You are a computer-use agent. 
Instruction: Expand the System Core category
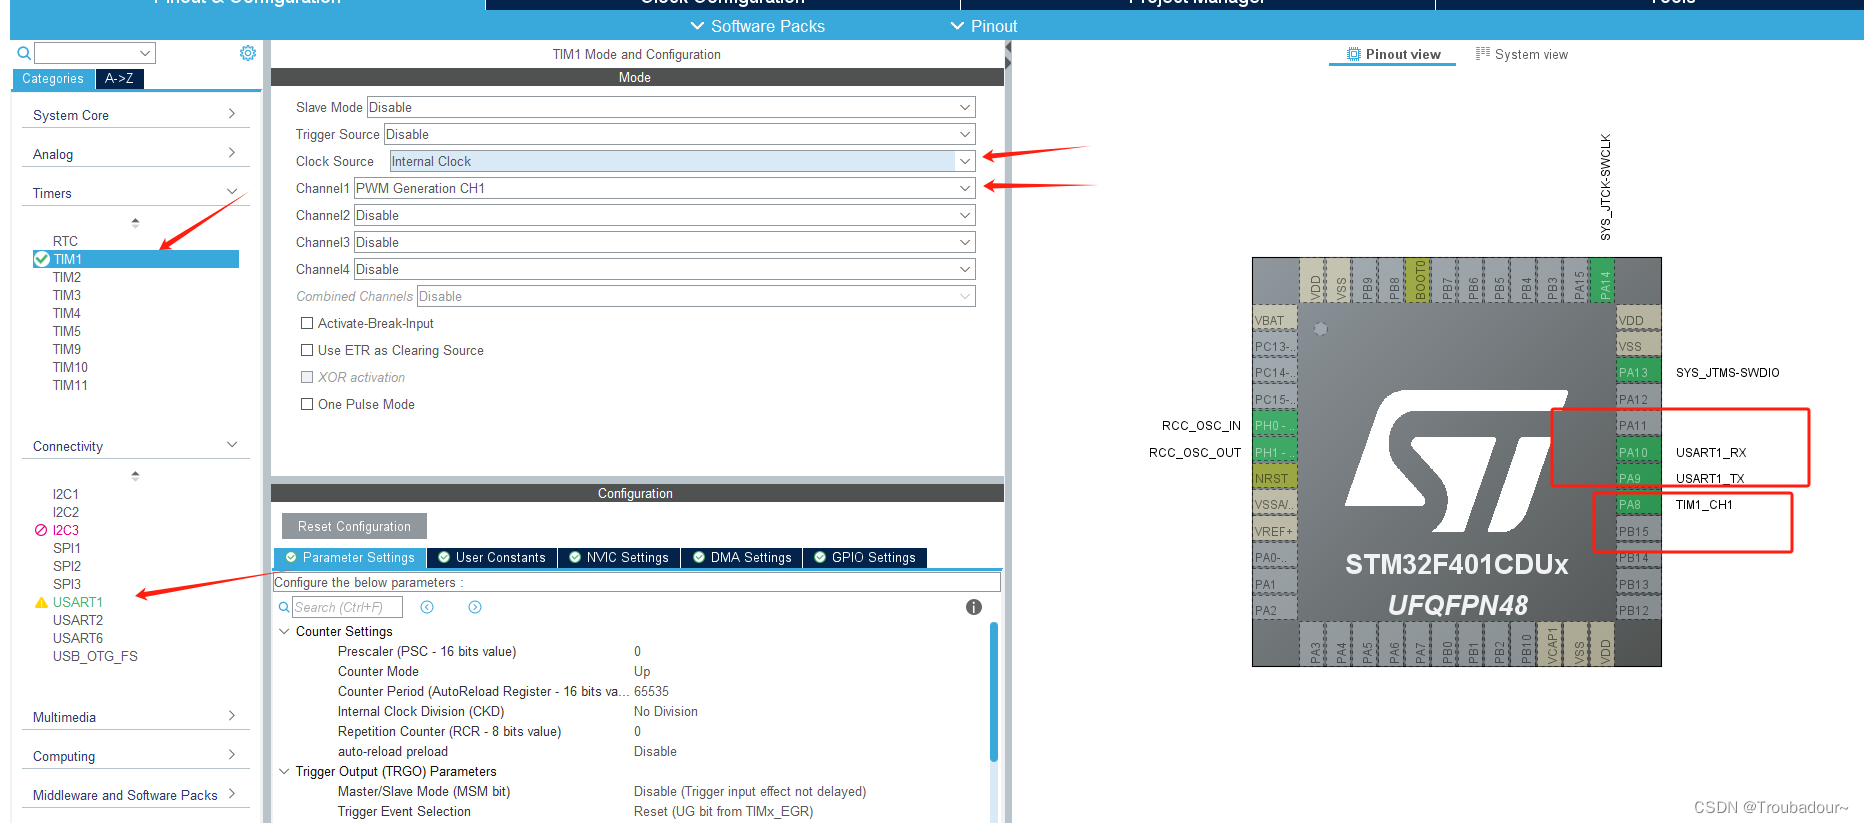(135, 115)
